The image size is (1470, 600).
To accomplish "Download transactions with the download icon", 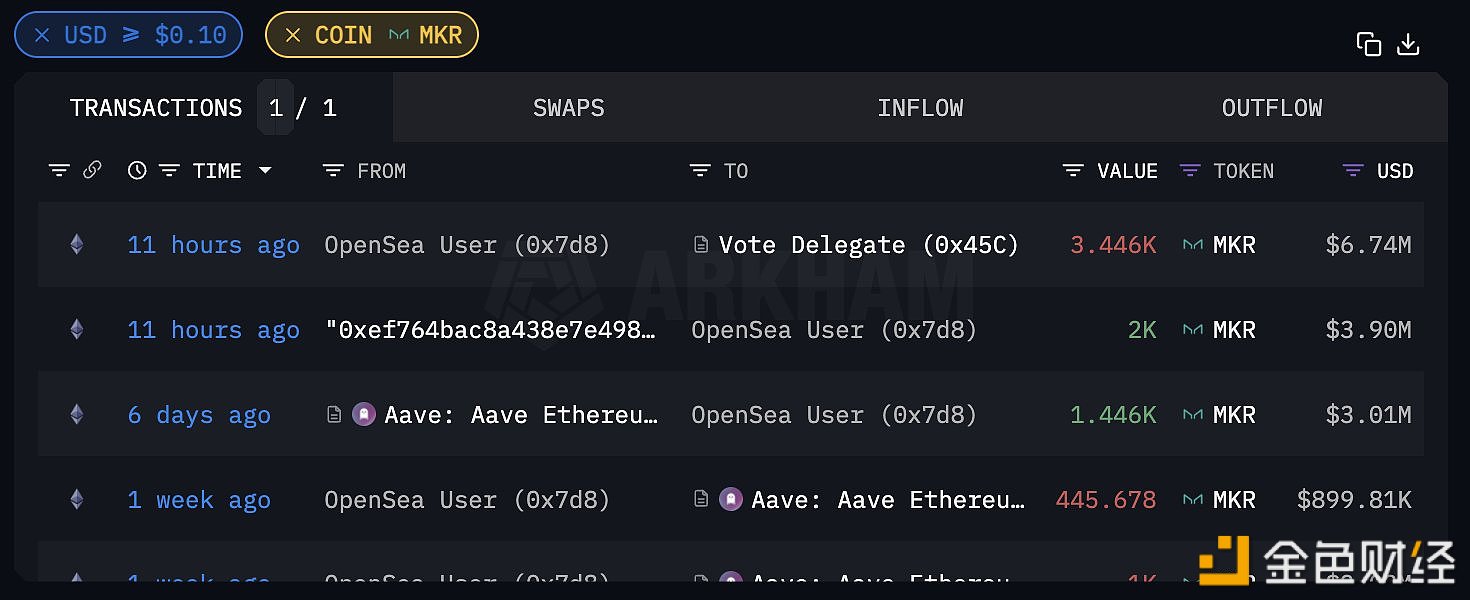I will click(1408, 44).
